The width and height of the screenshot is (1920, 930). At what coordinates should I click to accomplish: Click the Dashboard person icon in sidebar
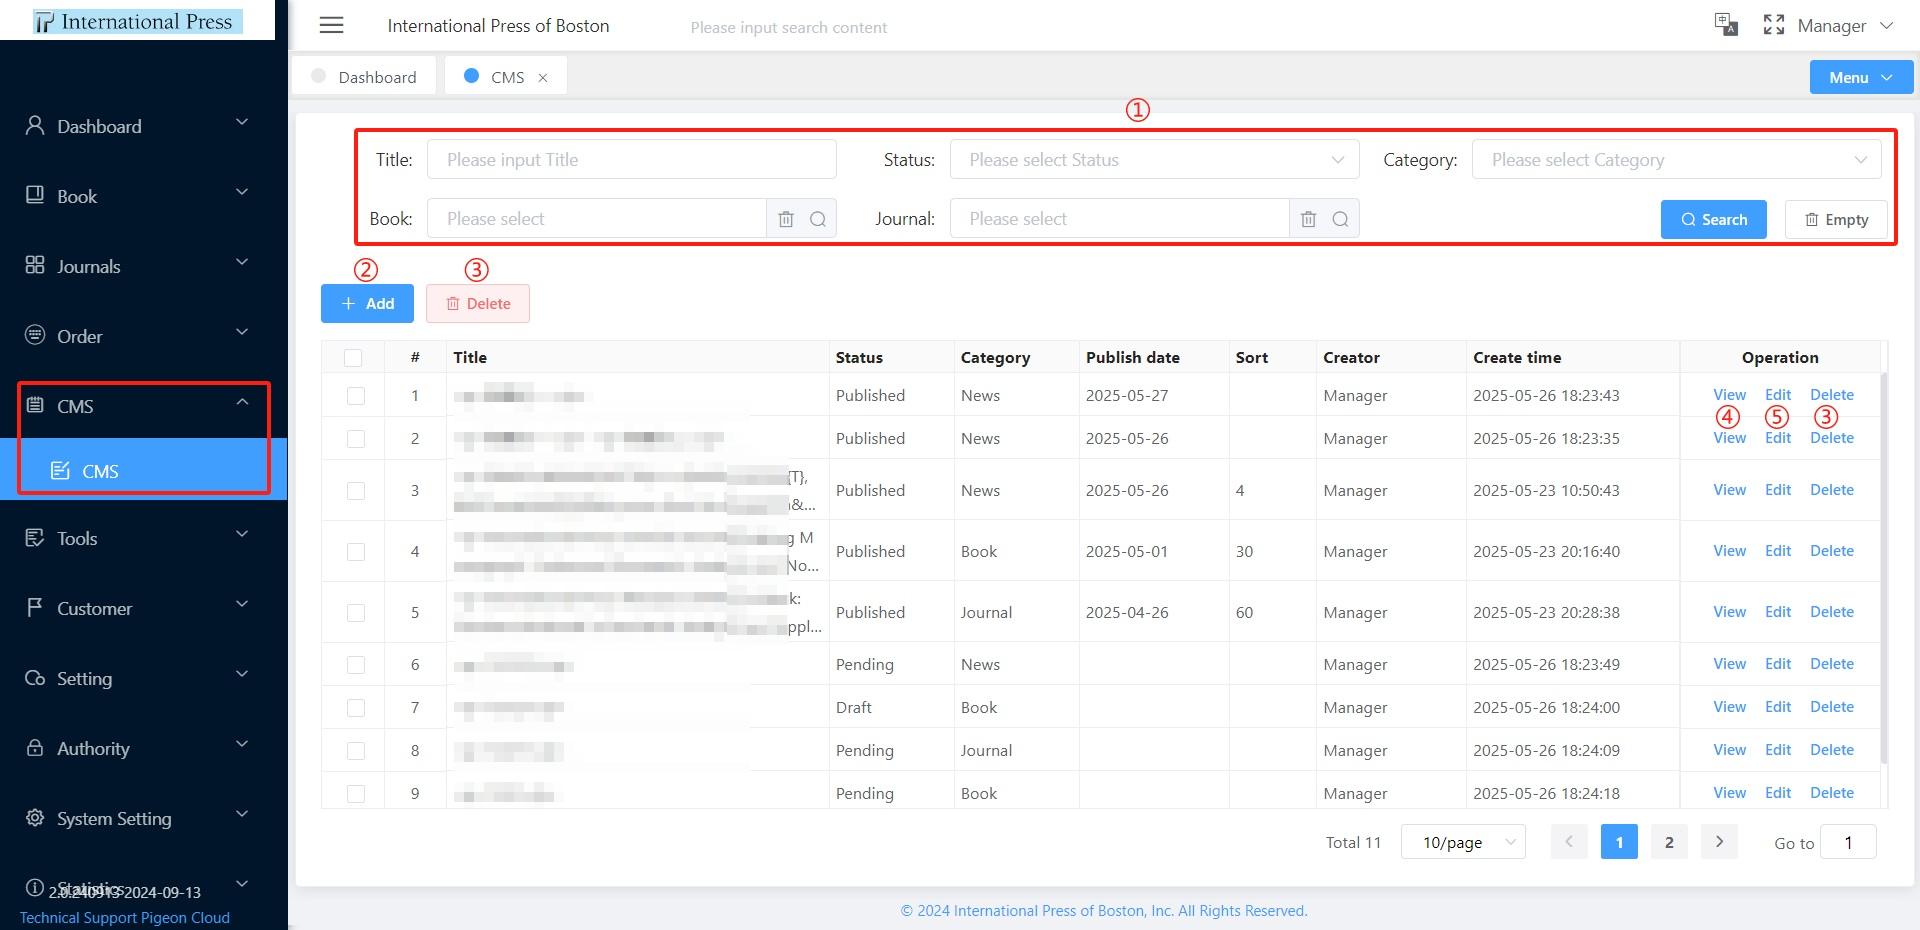(x=35, y=125)
